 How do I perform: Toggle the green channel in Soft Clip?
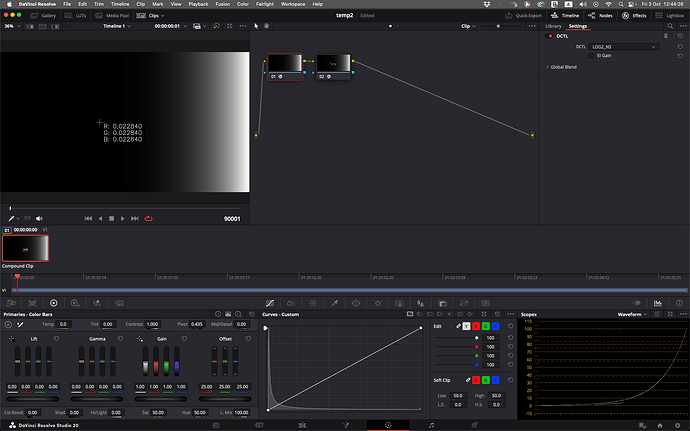(x=484, y=381)
